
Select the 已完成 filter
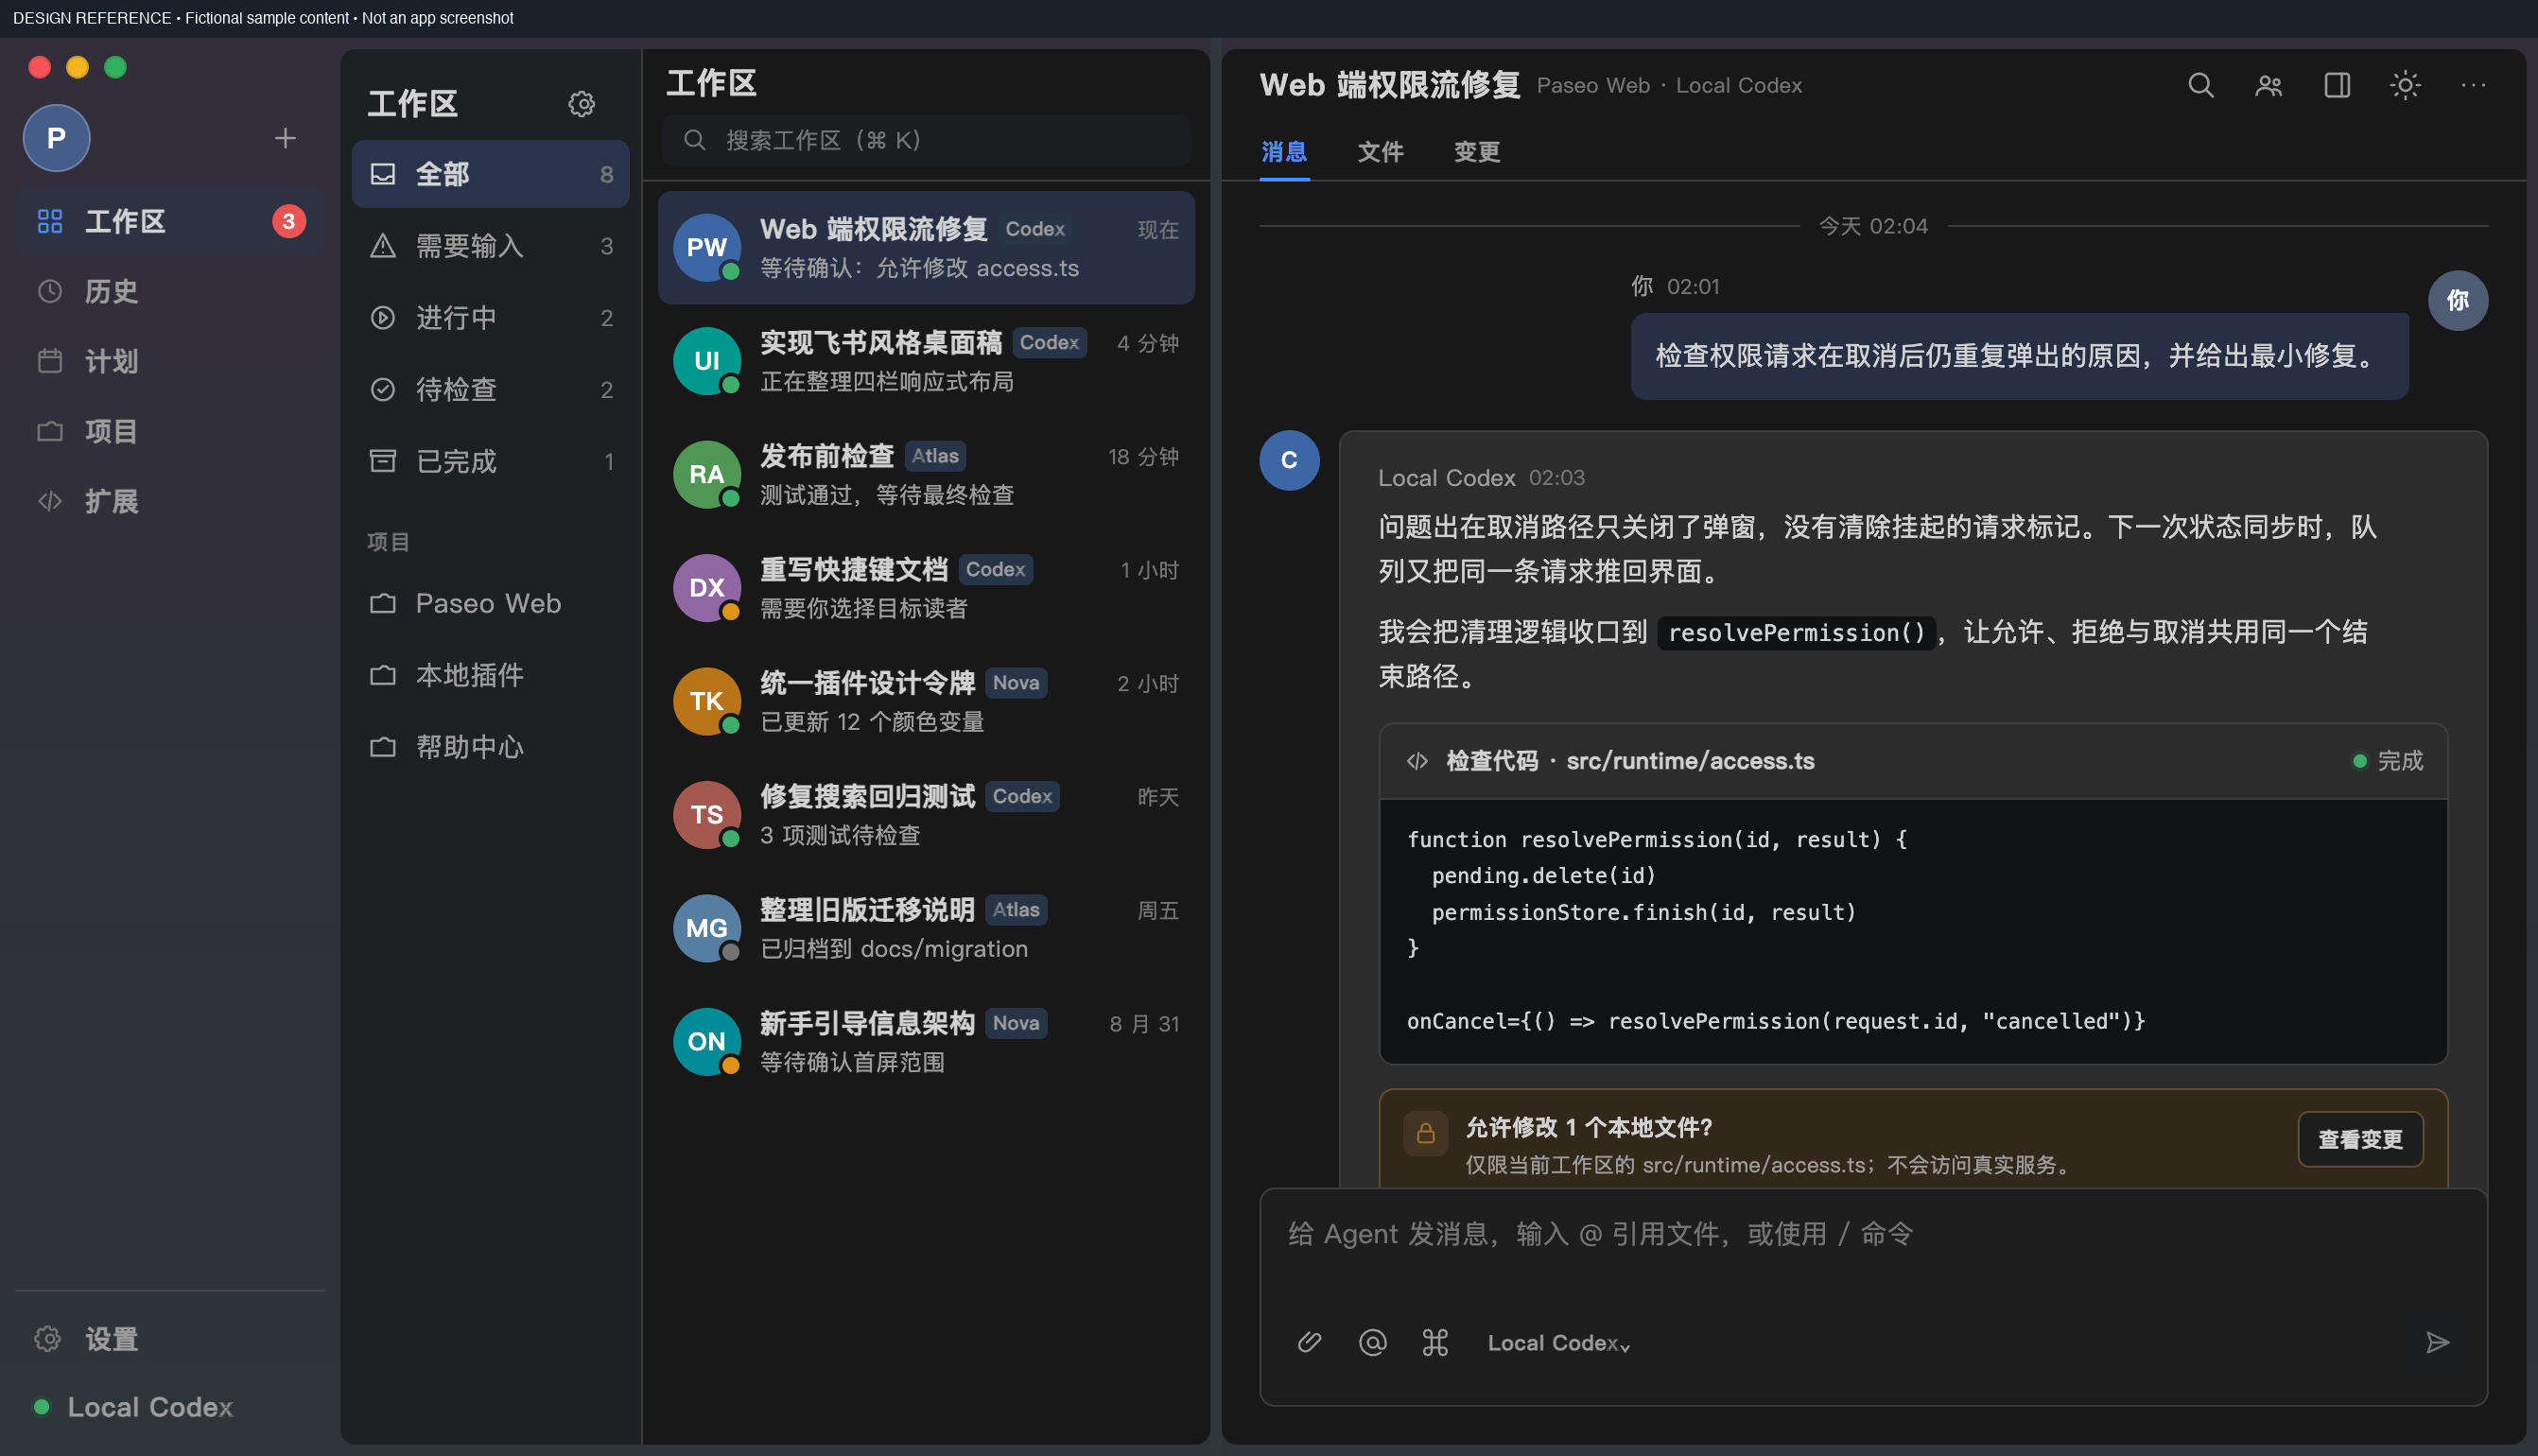click(x=490, y=461)
